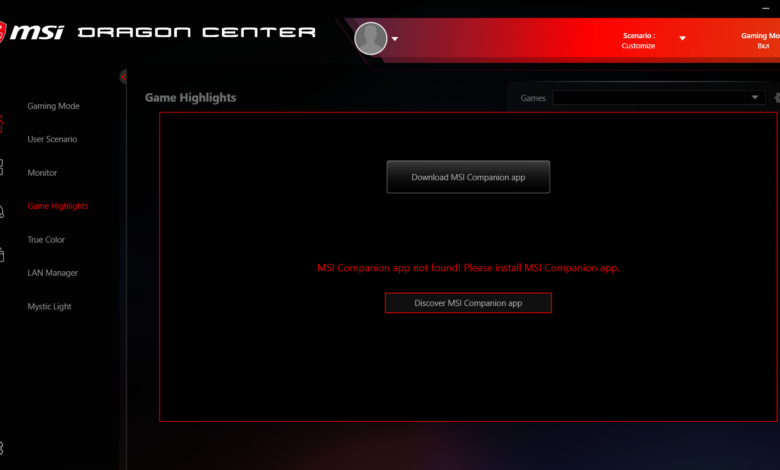780x470 pixels.
Task: Open Game Highlights settings gear
Action: pyautogui.click(x=777, y=97)
